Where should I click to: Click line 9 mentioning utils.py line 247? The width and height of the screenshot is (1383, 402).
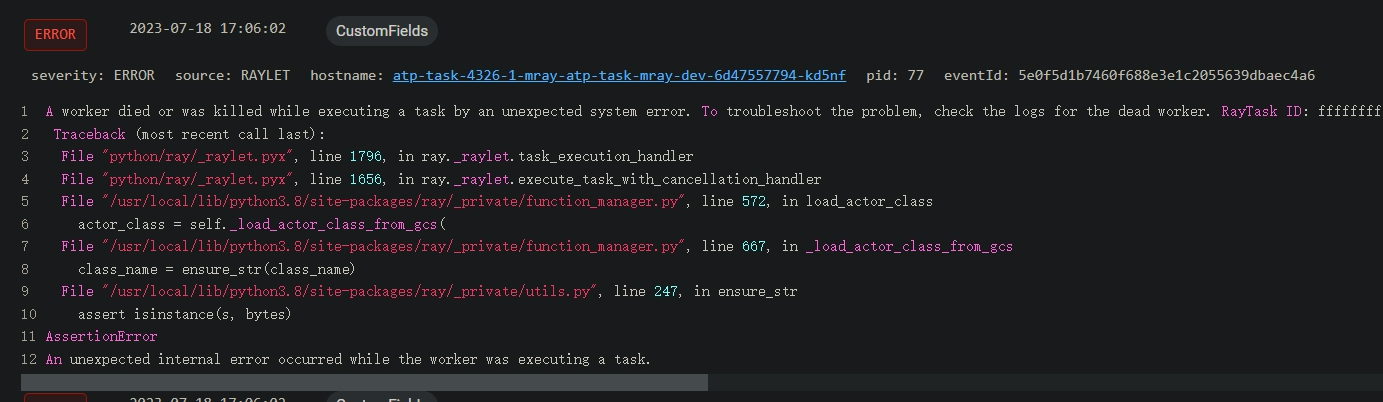[429, 291]
